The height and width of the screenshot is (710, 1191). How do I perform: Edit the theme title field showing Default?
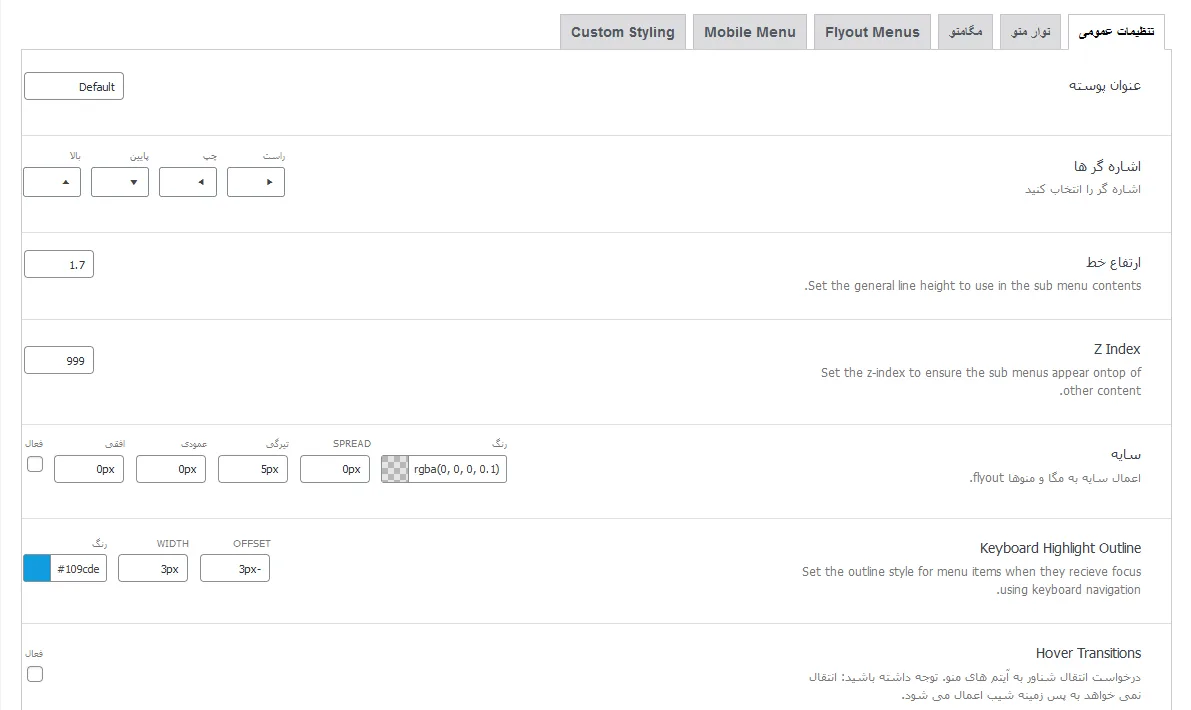pos(74,87)
